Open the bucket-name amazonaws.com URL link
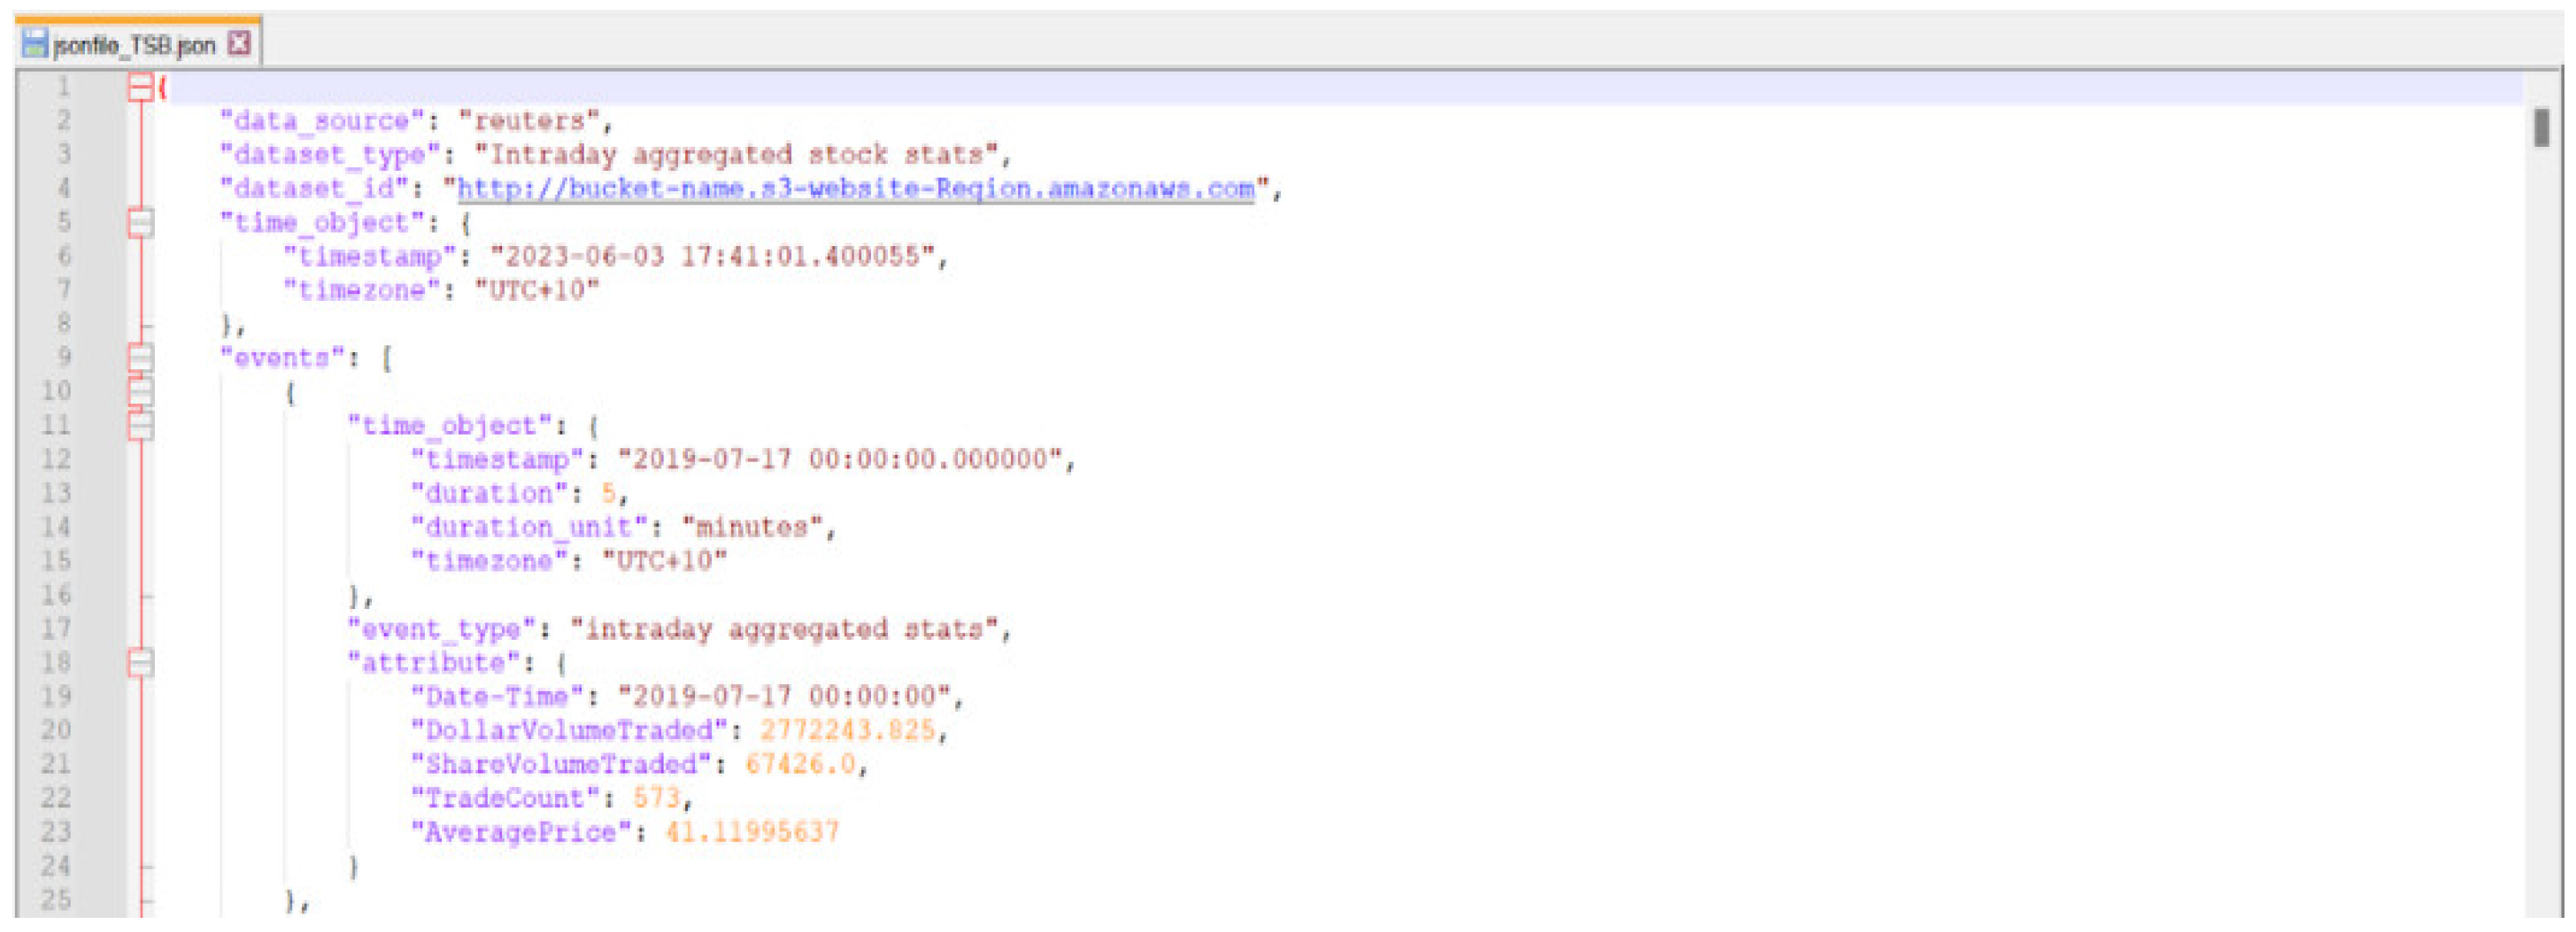 pyautogui.click(x=855, y=188)
